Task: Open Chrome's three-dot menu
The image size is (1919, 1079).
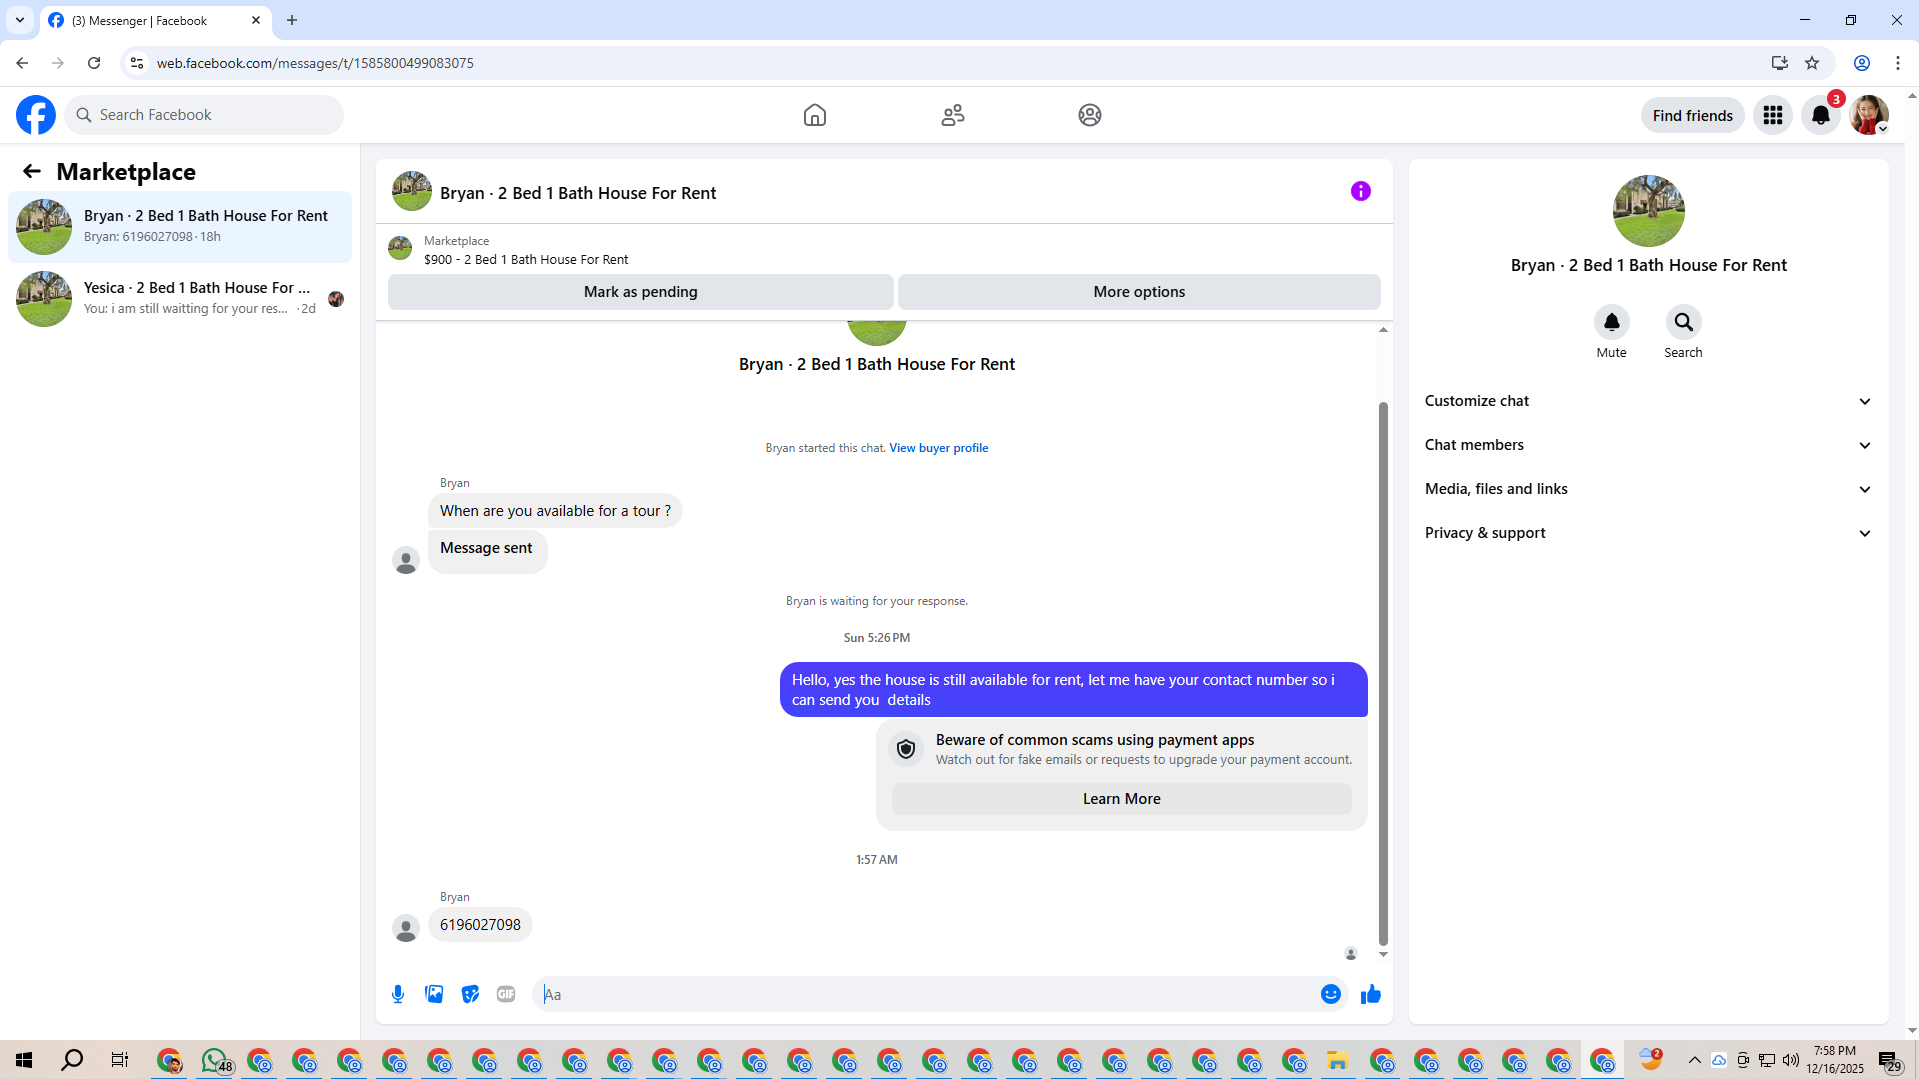Action: tap(1898, 63)
